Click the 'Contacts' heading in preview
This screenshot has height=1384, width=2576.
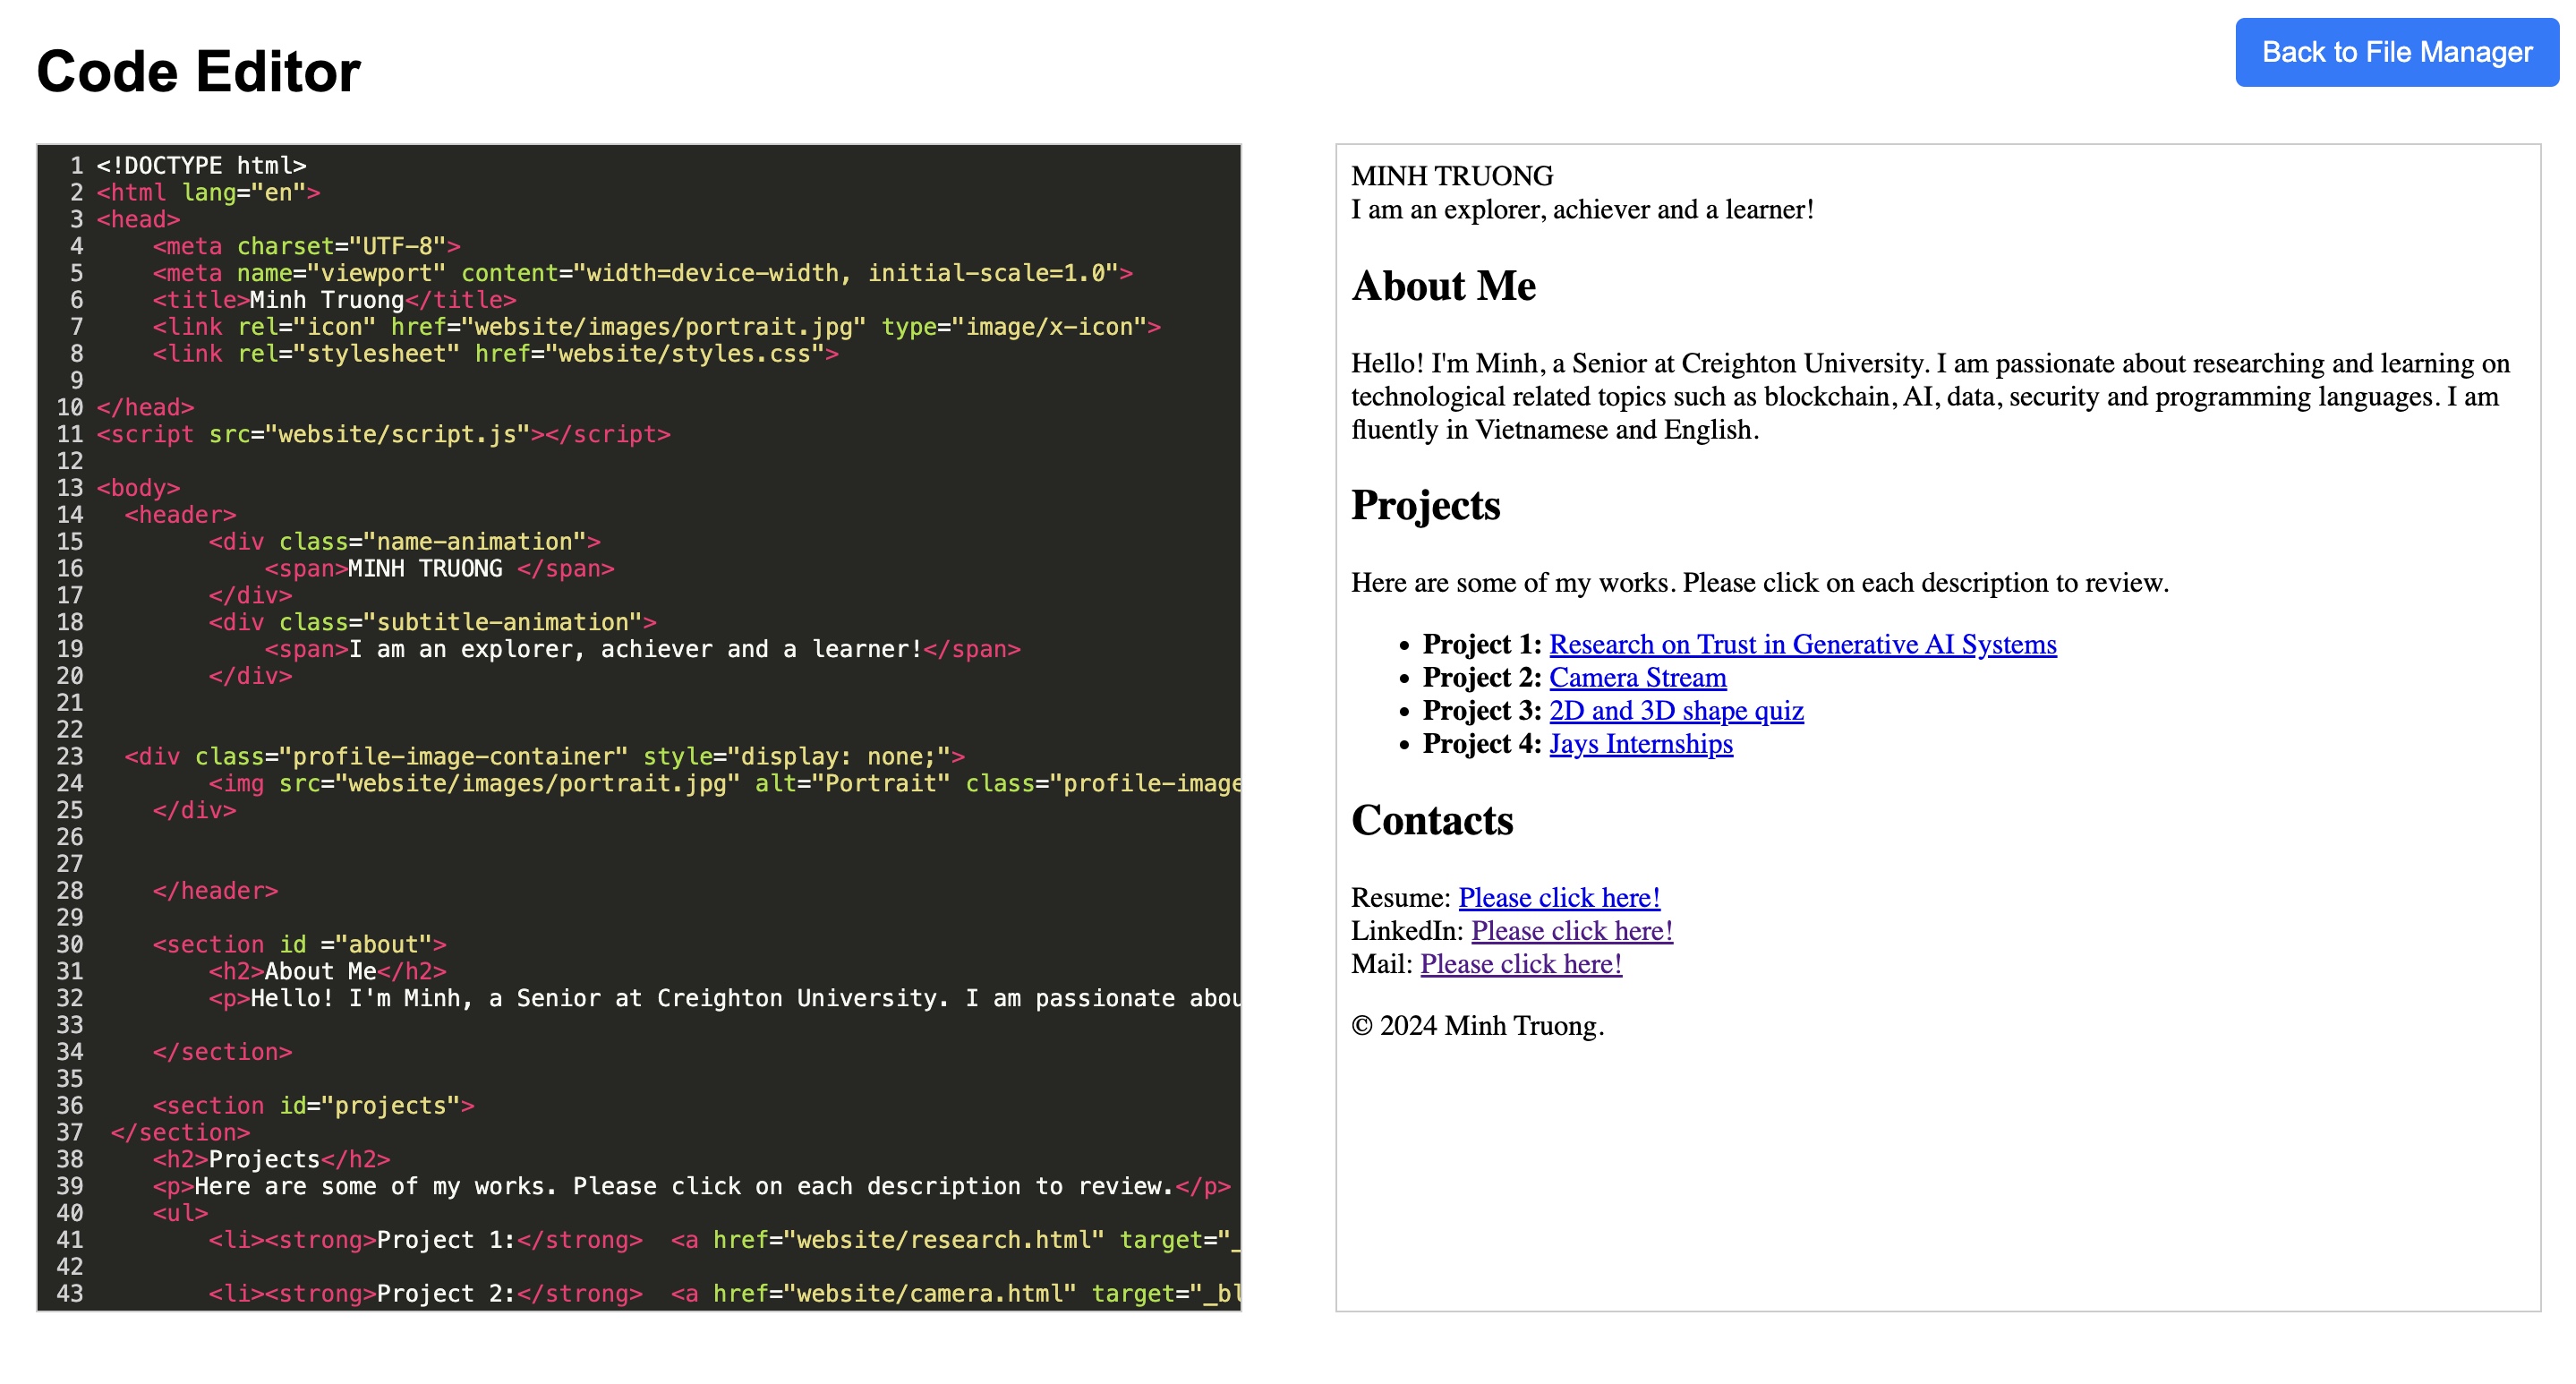click(x=1432, y=820)
